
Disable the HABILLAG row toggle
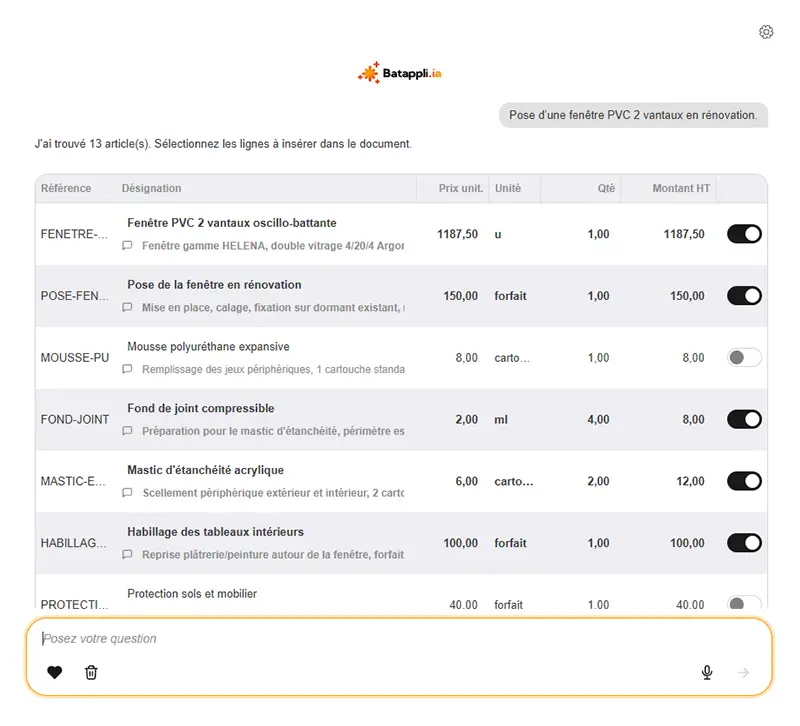tap(744, 543)
